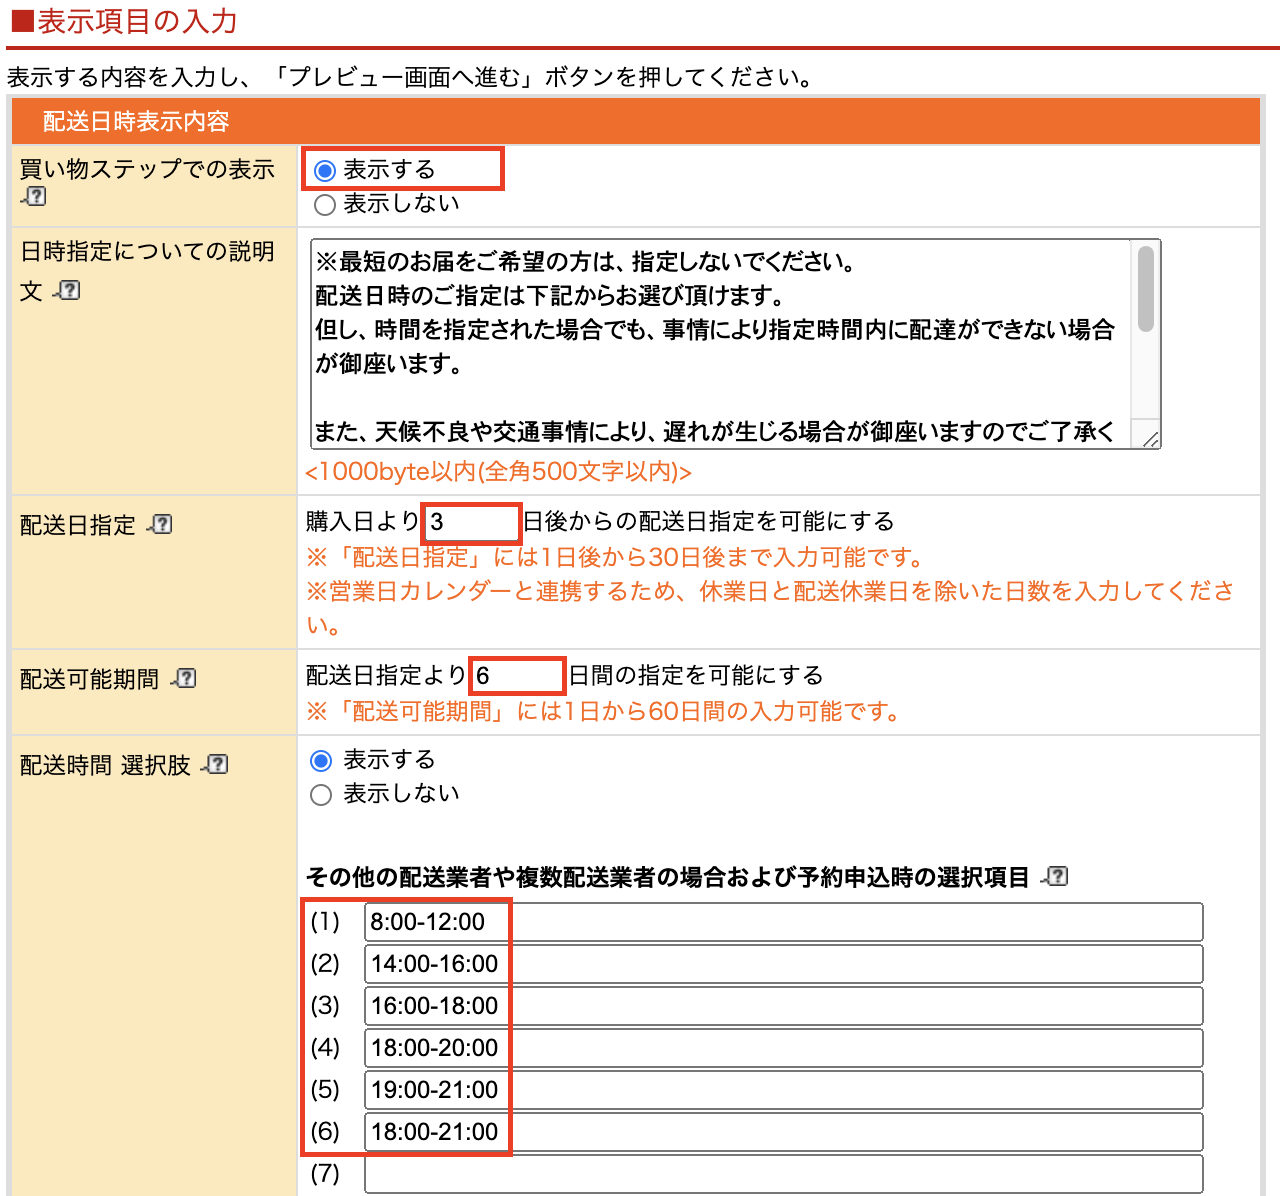Image resolution: width=1280 pixels, height=1196 pixels.
Task: Open help icon for 買い物ステップでの表示
Action: coord(34,196)
